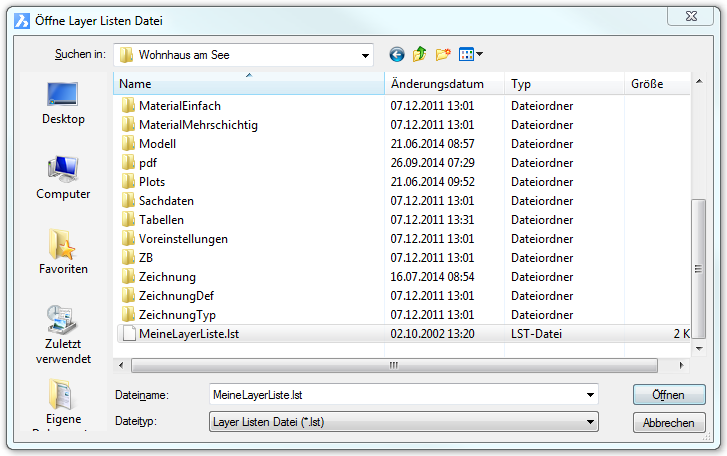Go up one folder level
The width and height of the screenshot is (727, 456).
click(x=420, y=54)
